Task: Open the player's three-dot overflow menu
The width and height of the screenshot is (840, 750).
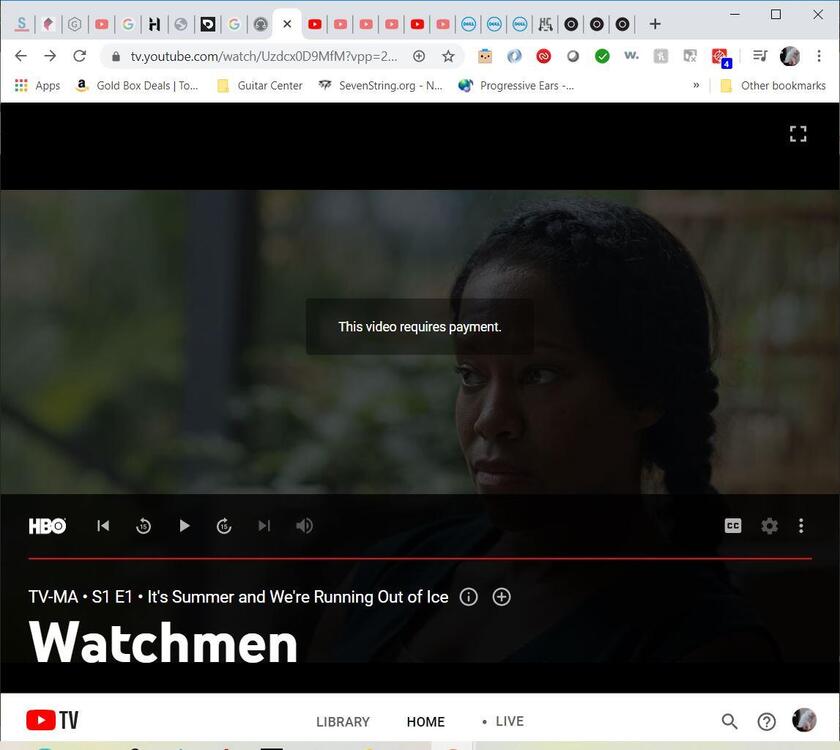Action: pos(801,525)
